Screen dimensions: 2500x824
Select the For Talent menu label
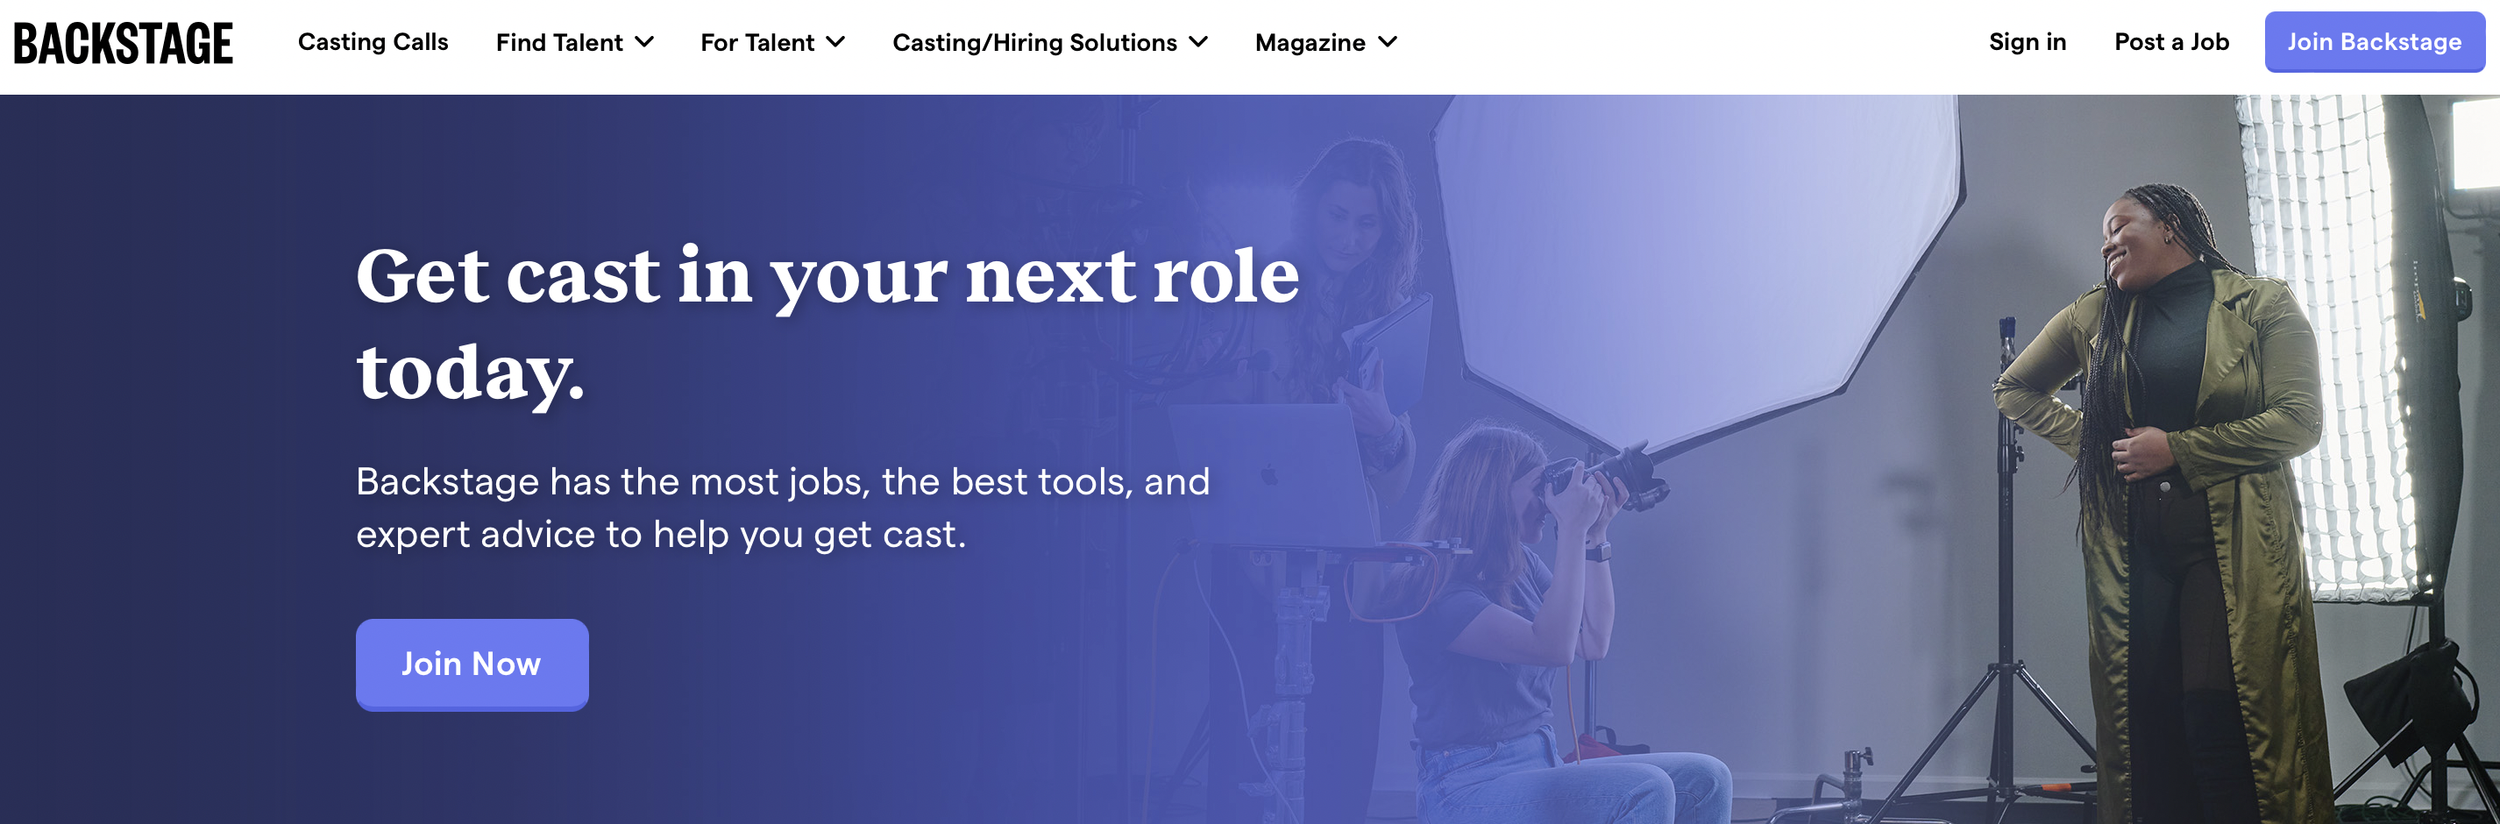[757, 43]
